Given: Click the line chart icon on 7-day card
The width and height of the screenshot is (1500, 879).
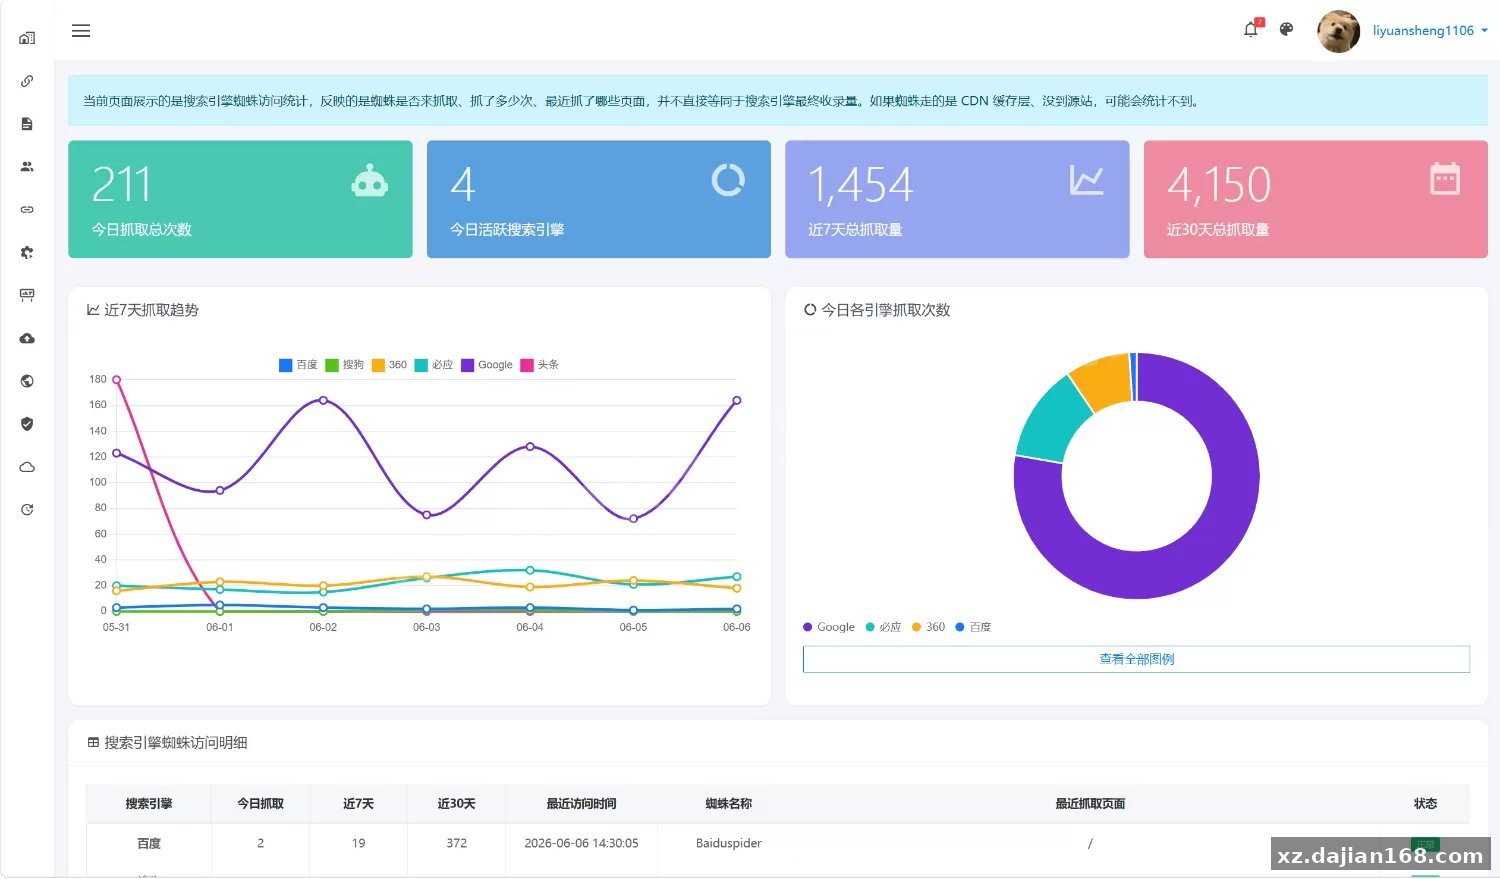Looking at the screenshot, I should coord(1086,180).
